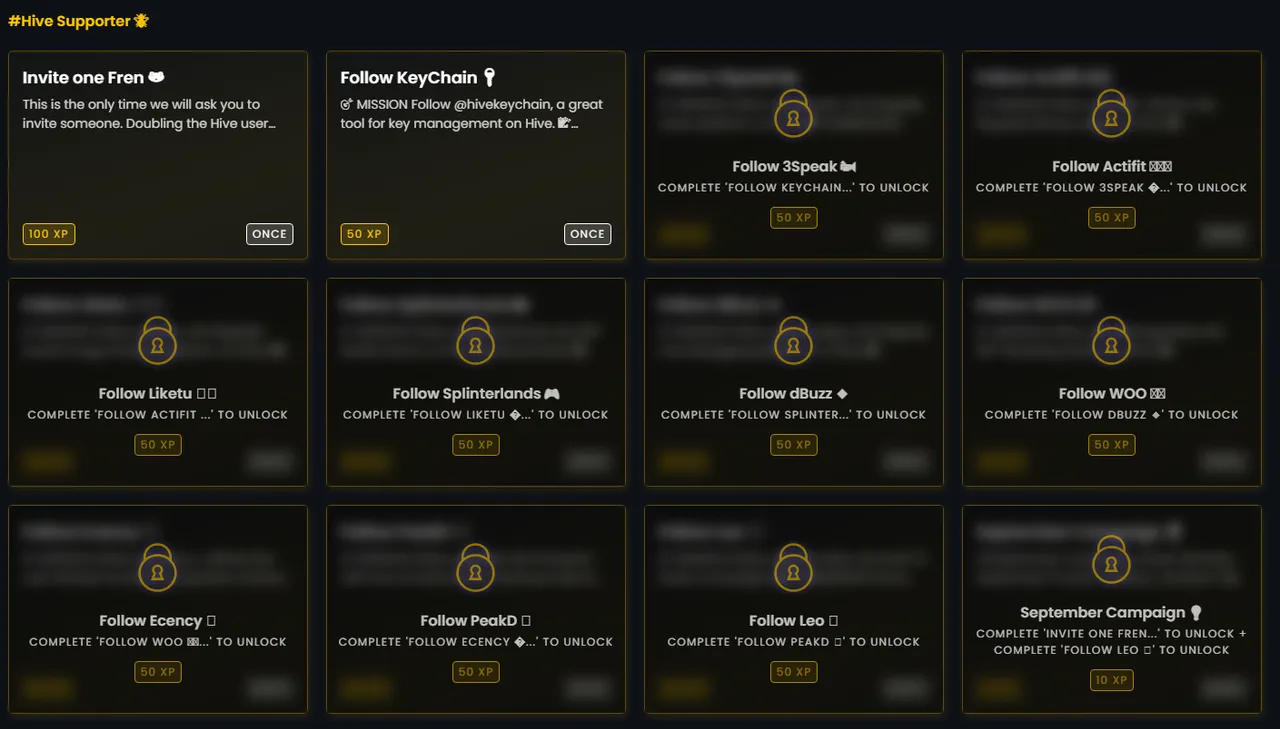Click the 10 XP badge on September Campaign
1280x729 pixels.
click(1111, 680)
